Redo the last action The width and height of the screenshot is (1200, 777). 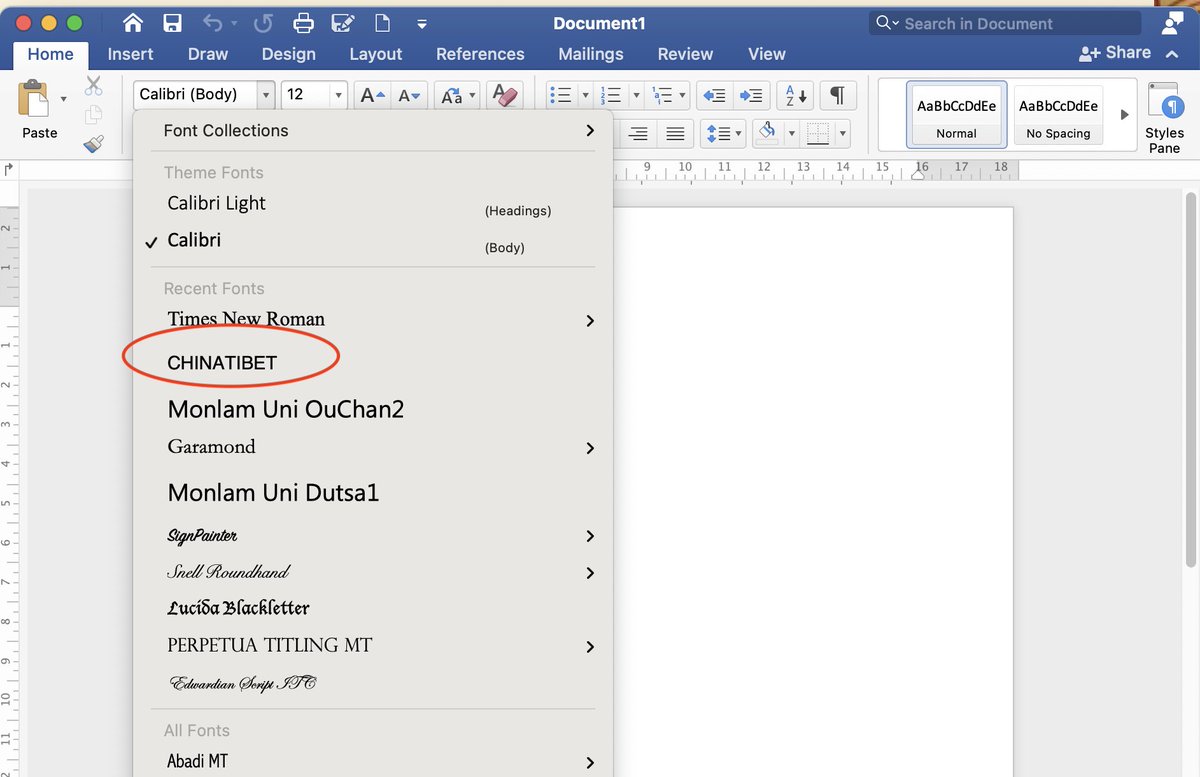click(x=263, y=23)
